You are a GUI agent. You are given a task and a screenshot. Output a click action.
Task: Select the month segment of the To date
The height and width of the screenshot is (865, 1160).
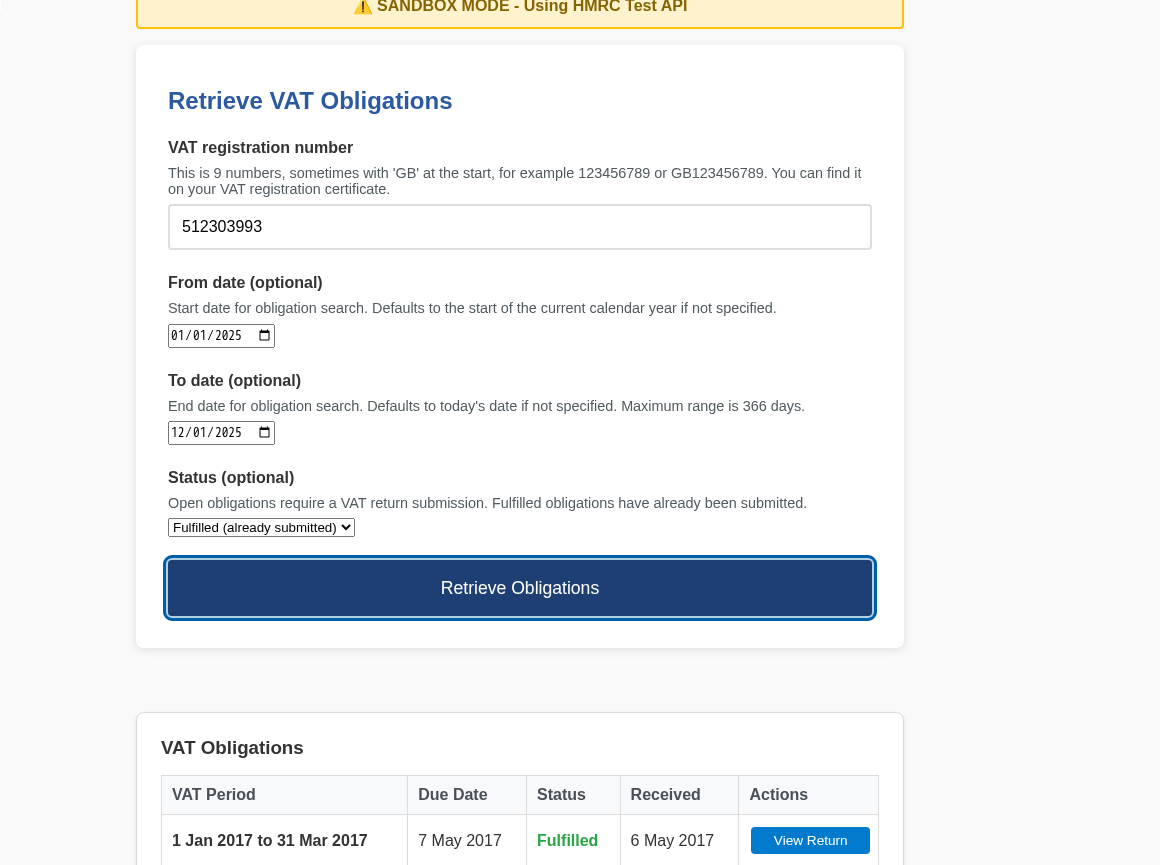[x=178, y=432]
